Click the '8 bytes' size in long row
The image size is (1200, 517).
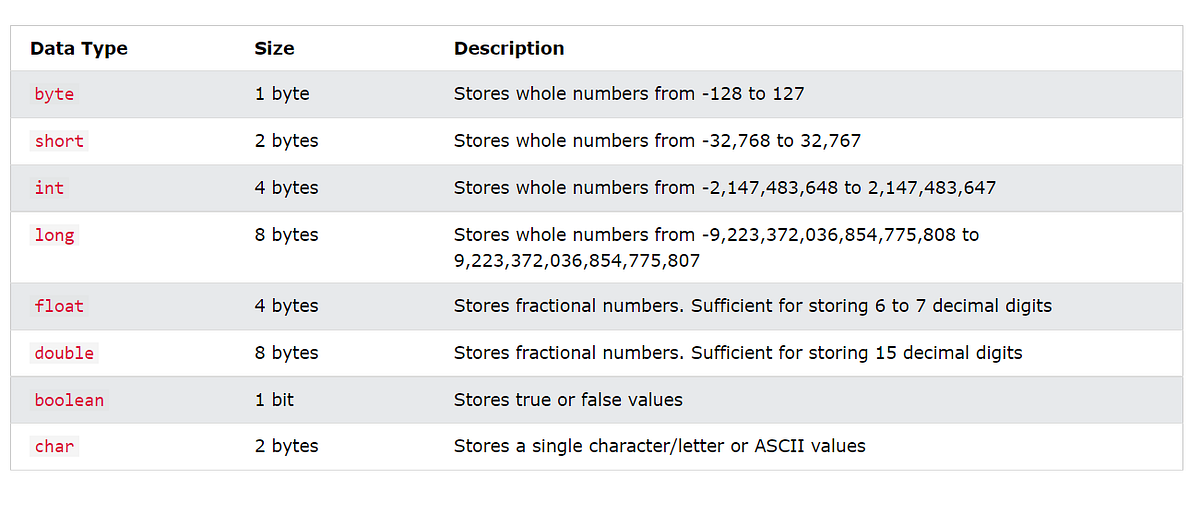[x=286, y=235]
